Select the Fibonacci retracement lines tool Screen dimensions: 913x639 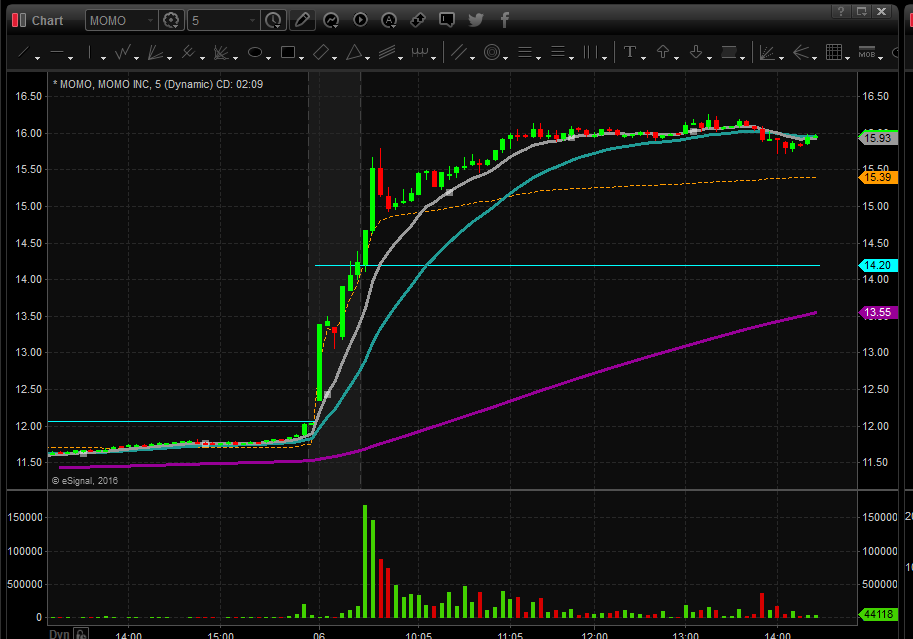pos(525,52)
